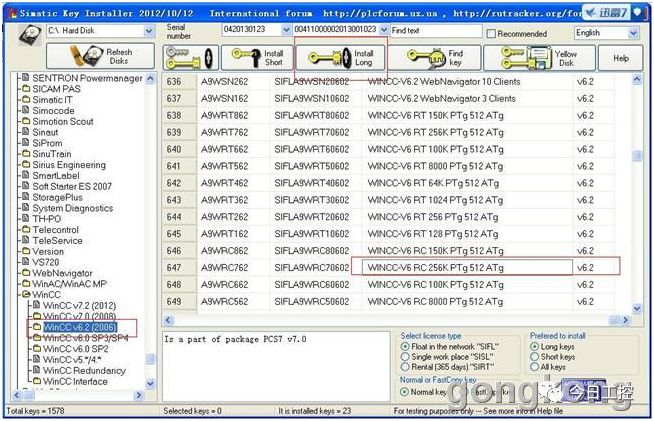
Task: Select Long keys preference
Action: pos(534,346)
